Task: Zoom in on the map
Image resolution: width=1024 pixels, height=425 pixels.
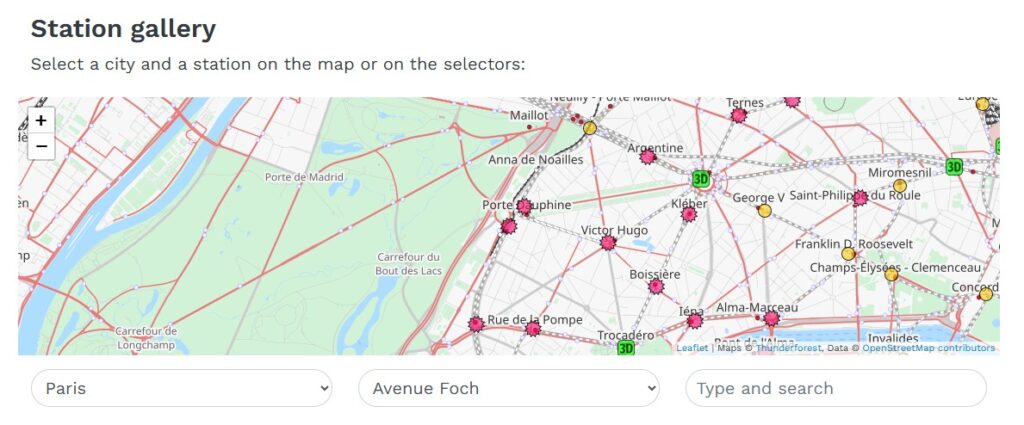Action: [41, 121]
